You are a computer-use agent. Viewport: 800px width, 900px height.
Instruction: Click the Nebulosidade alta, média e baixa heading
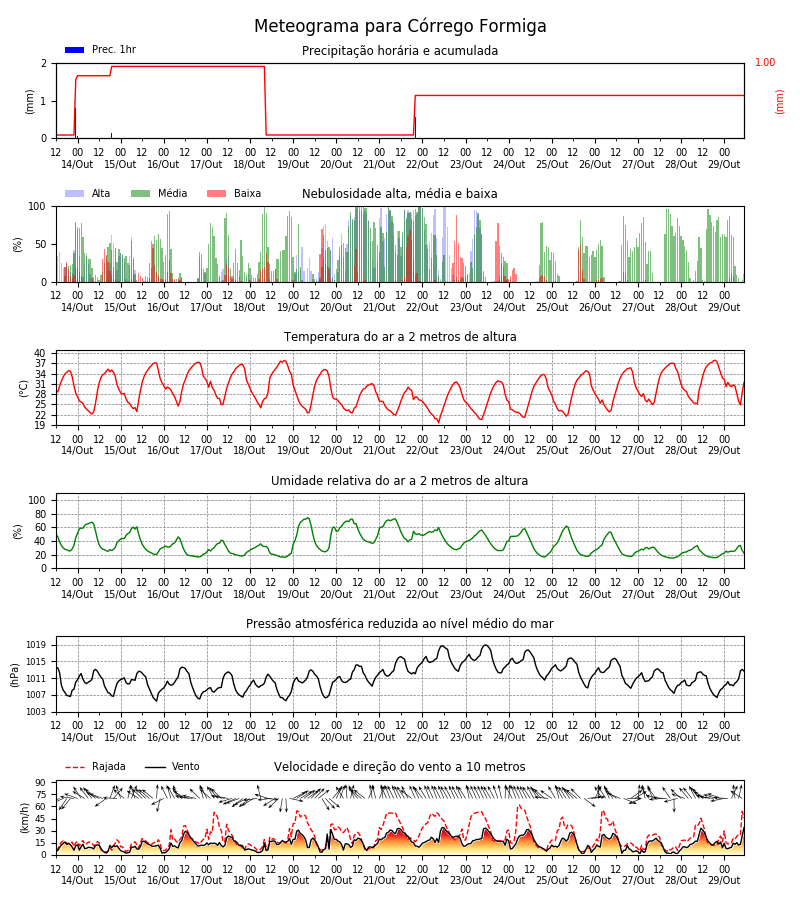click(400, 194)
